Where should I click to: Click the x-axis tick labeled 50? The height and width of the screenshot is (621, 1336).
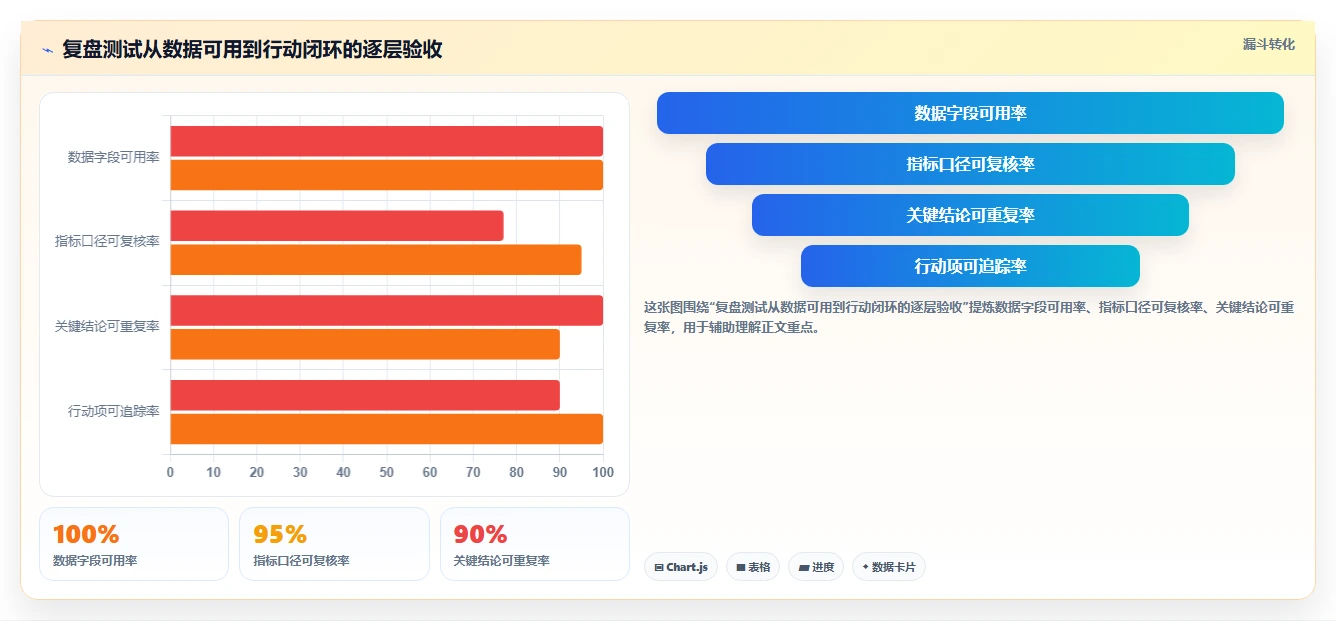click(387, 472)
